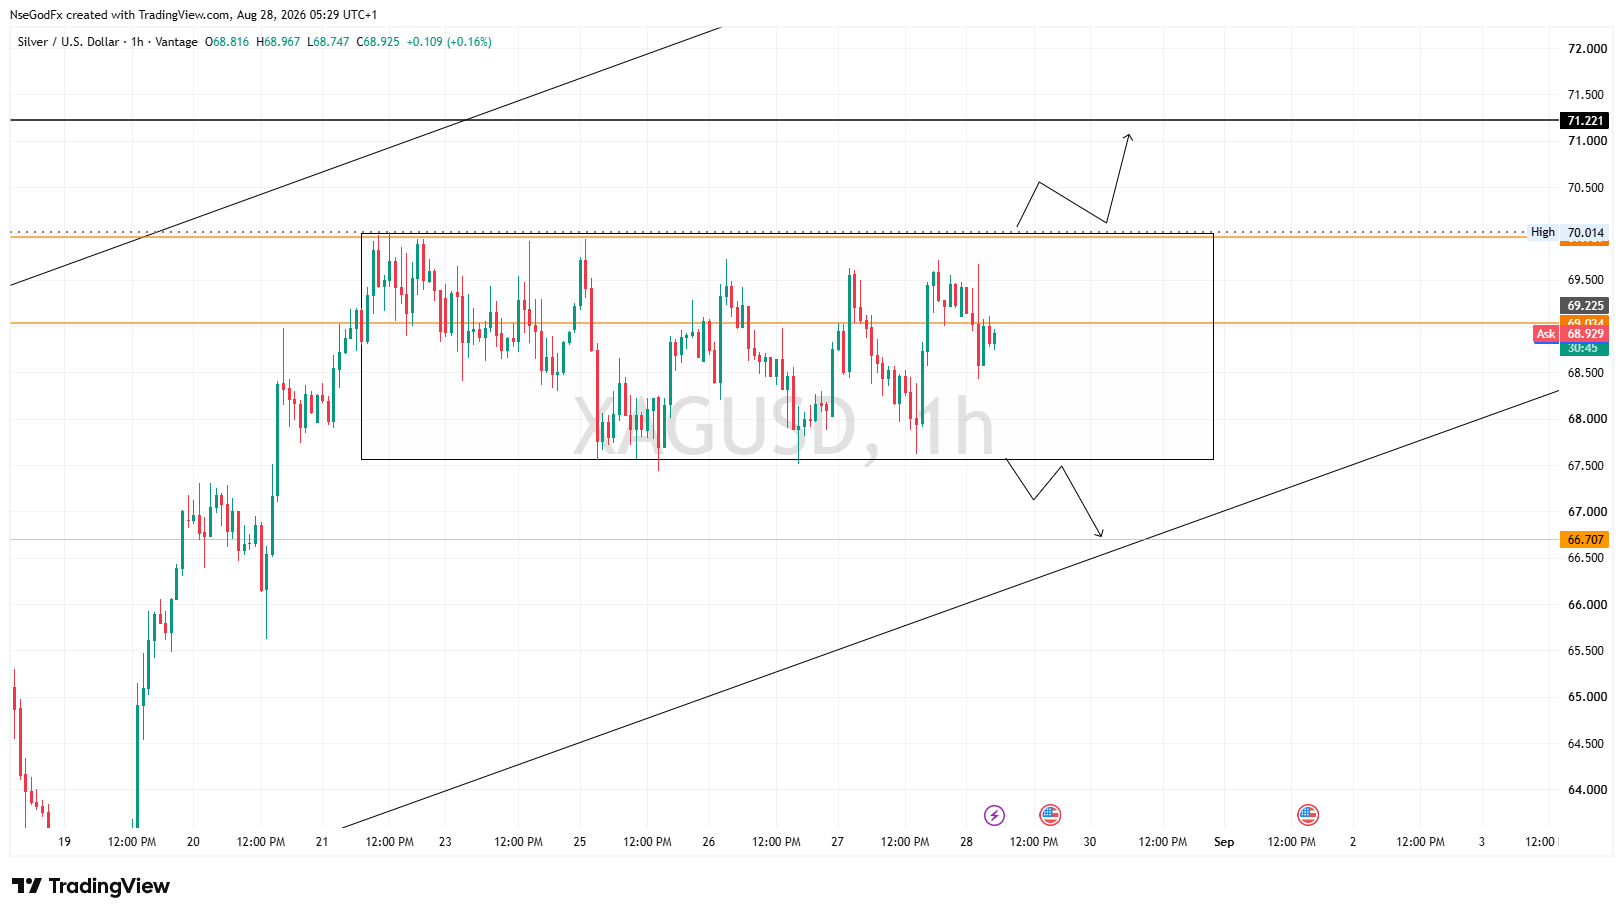Click '65.000' on the price scale
The height and width of the screenshot is (916, 1623).
(x=1587, y=697)
